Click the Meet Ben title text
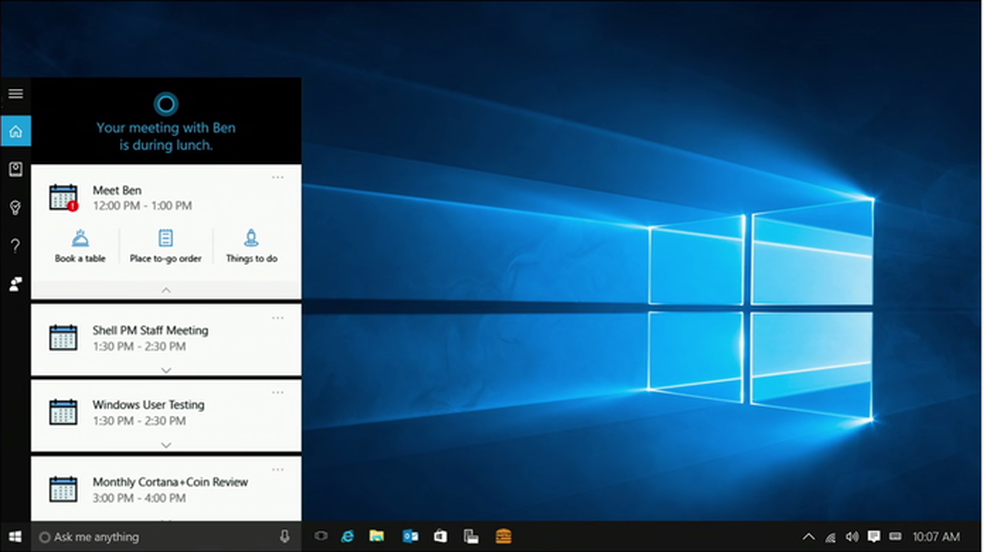The width and height of the screenshot is (984, 552). click(117, 190)
